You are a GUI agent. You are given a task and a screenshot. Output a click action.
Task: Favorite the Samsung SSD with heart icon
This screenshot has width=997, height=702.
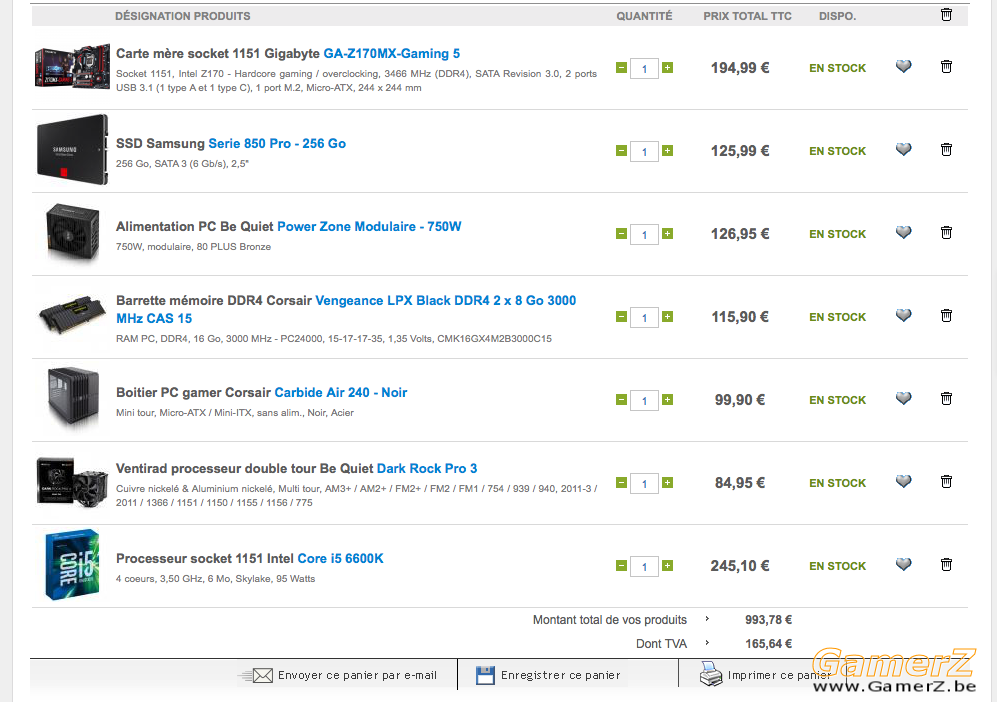tap(904, 149)
